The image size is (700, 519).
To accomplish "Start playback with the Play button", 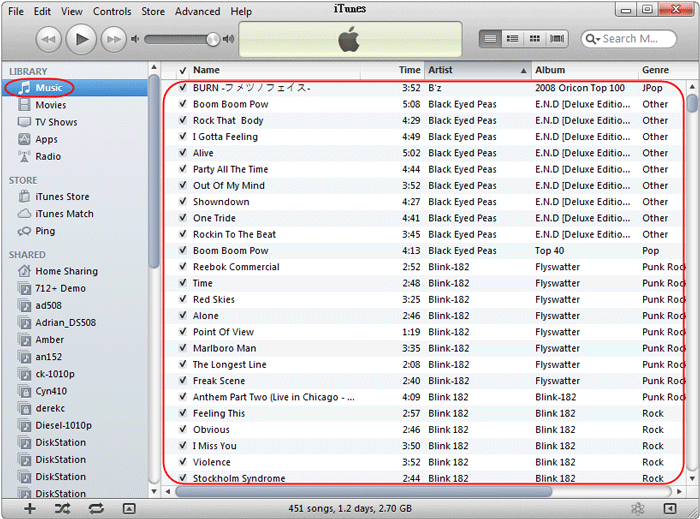I will point(81,39).
